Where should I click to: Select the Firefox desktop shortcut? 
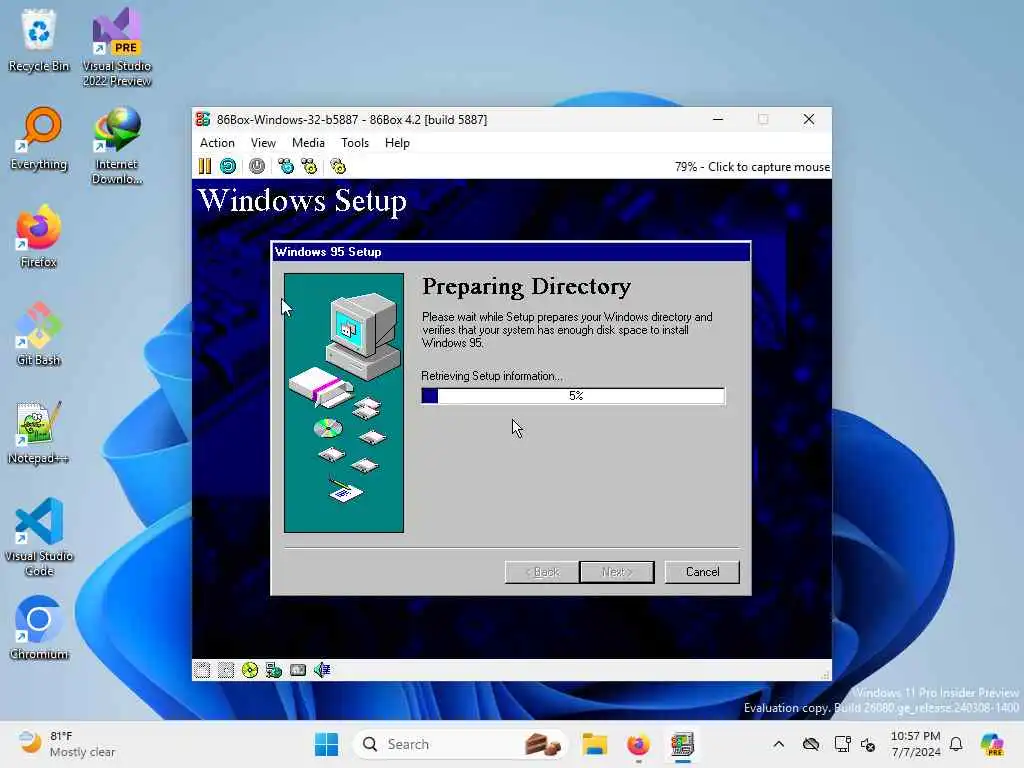[39, 236]
